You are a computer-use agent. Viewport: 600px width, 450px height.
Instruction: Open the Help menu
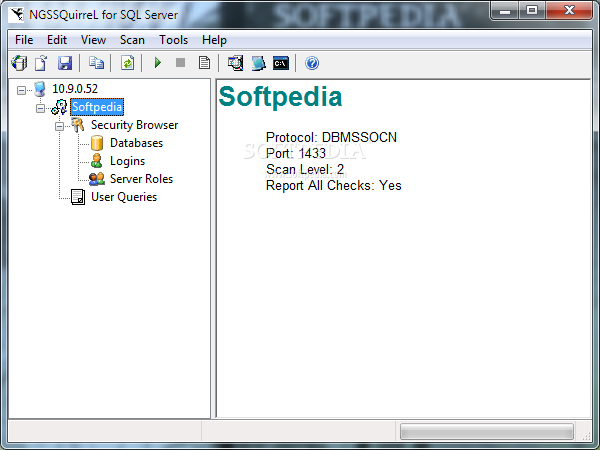point(214,40)
